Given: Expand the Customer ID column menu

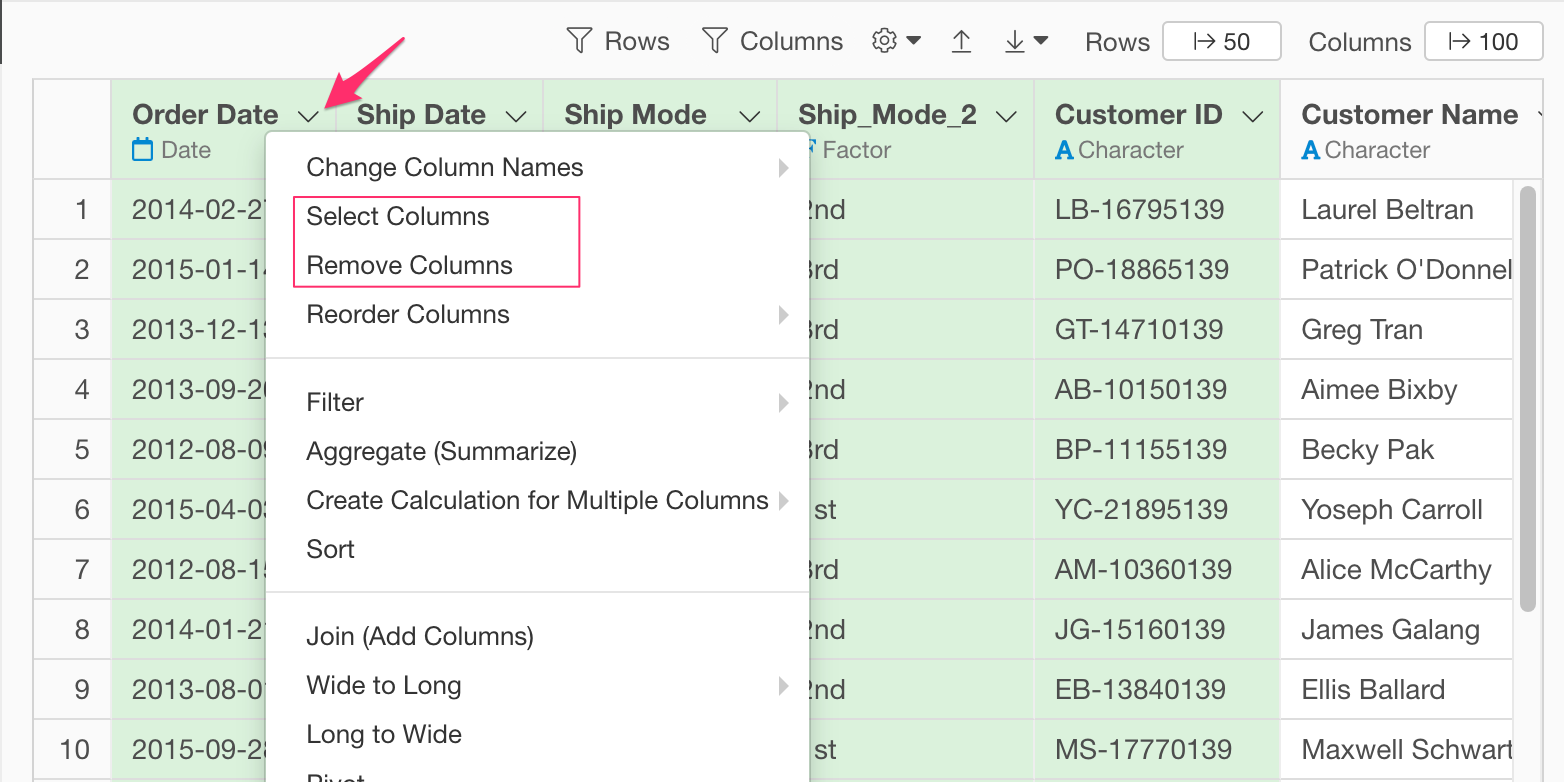Looking at the screenshot, I should pos(1252,116).
